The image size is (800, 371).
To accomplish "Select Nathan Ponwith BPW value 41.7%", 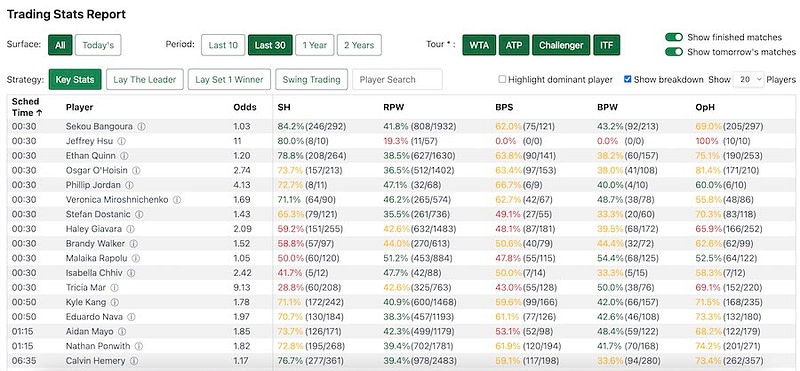I will (610, 347).
